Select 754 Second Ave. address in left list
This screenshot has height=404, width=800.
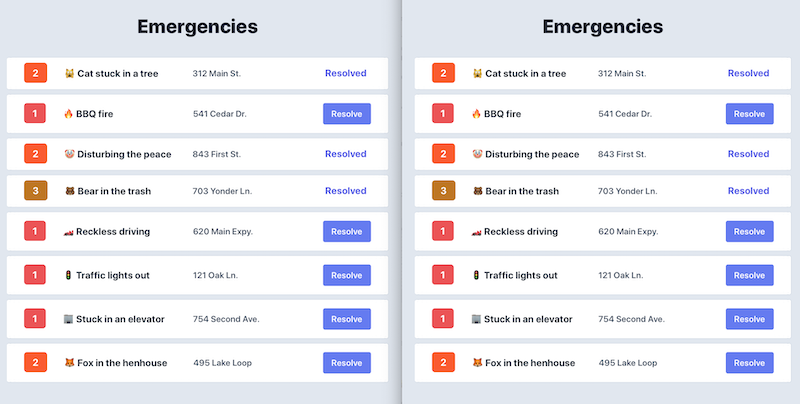pos(226,319)
